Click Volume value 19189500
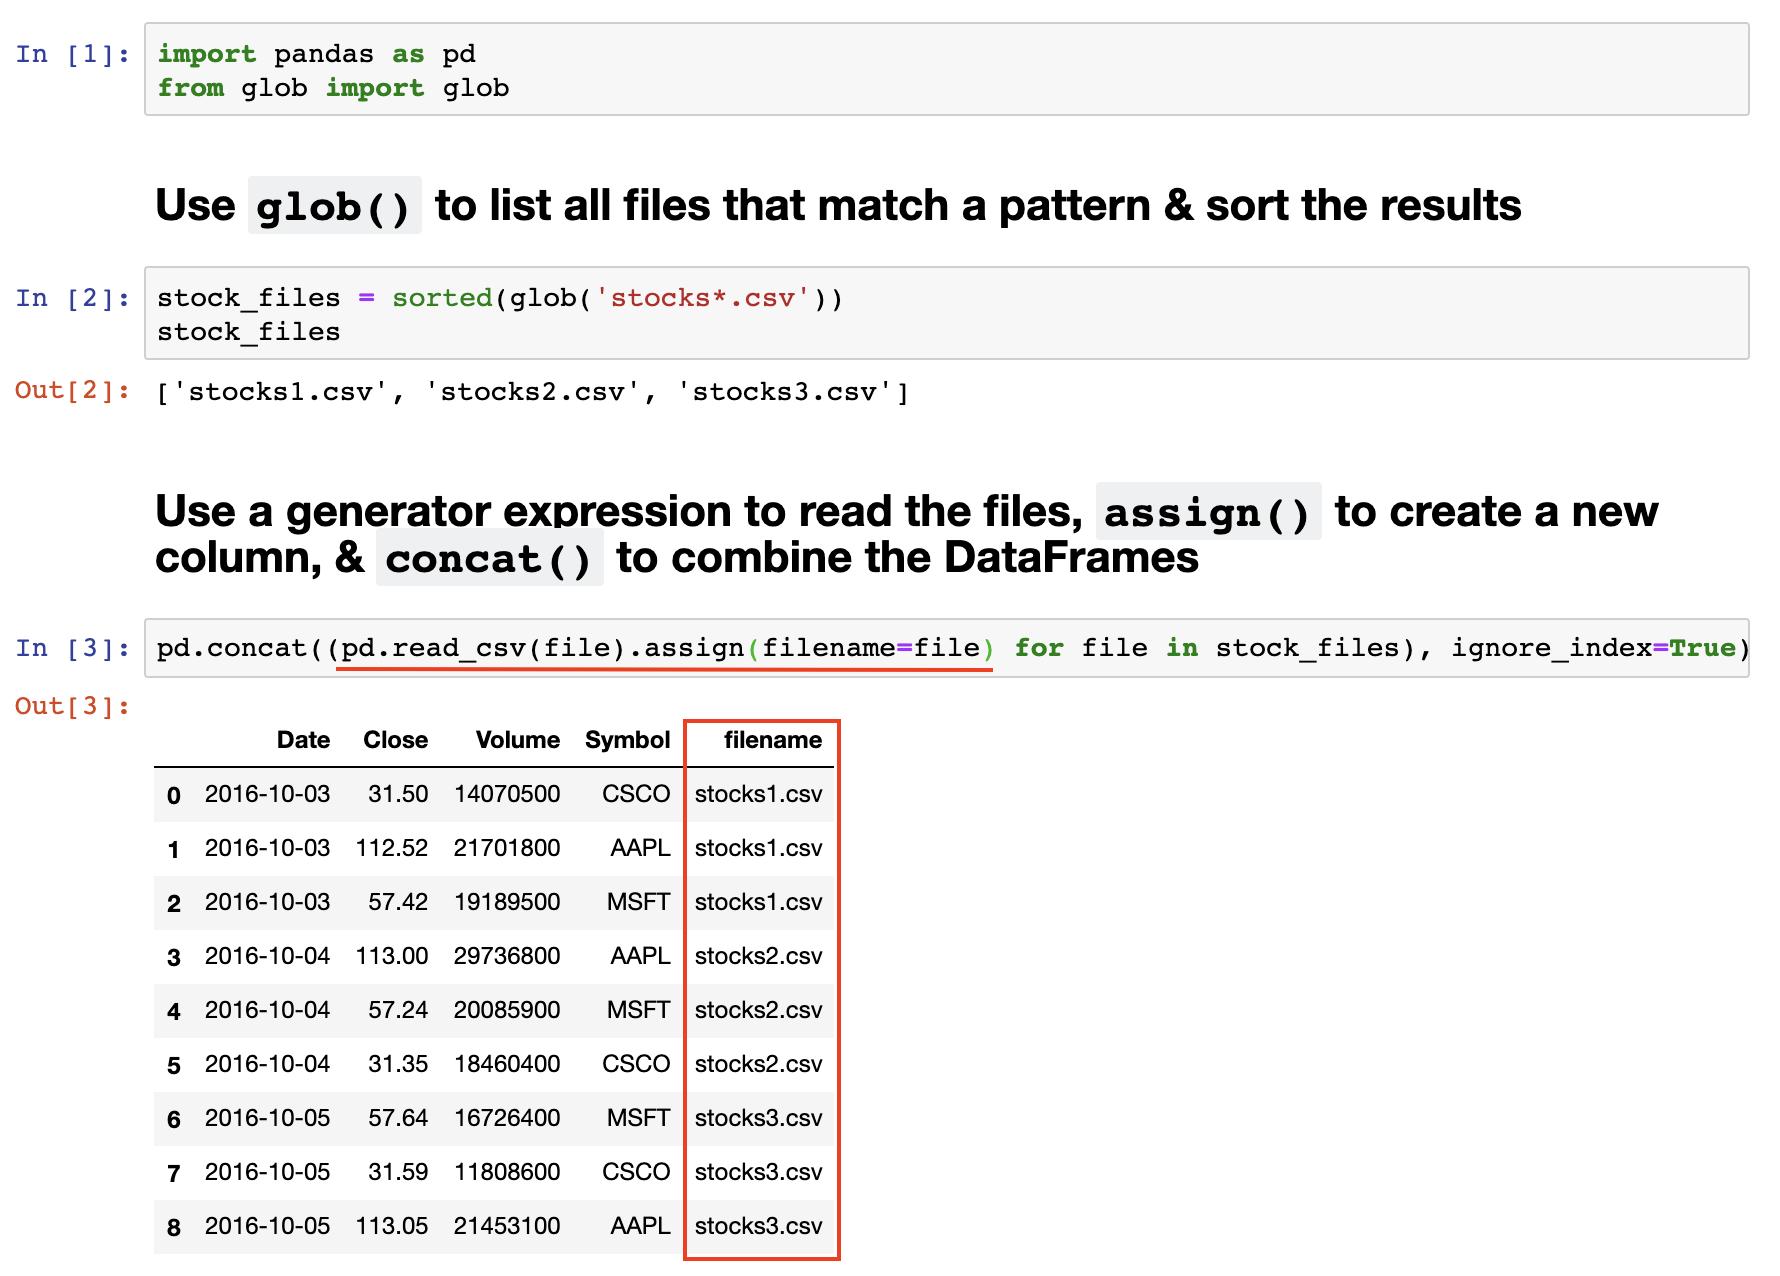 (507, 902)
